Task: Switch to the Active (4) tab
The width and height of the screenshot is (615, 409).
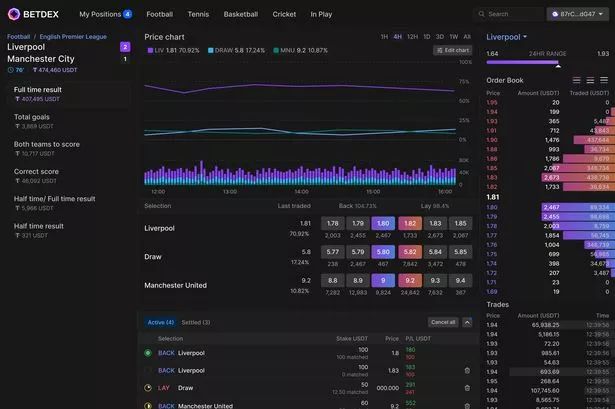Action: click(x=161, y=322)
